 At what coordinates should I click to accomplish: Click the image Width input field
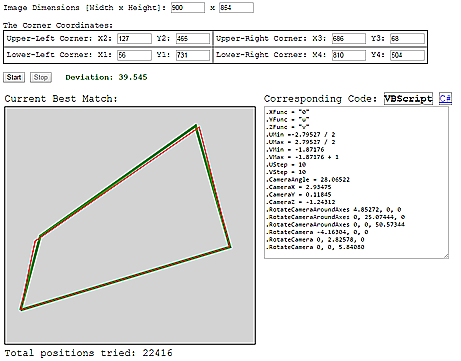pyautogui.click(x=188, y=8)
